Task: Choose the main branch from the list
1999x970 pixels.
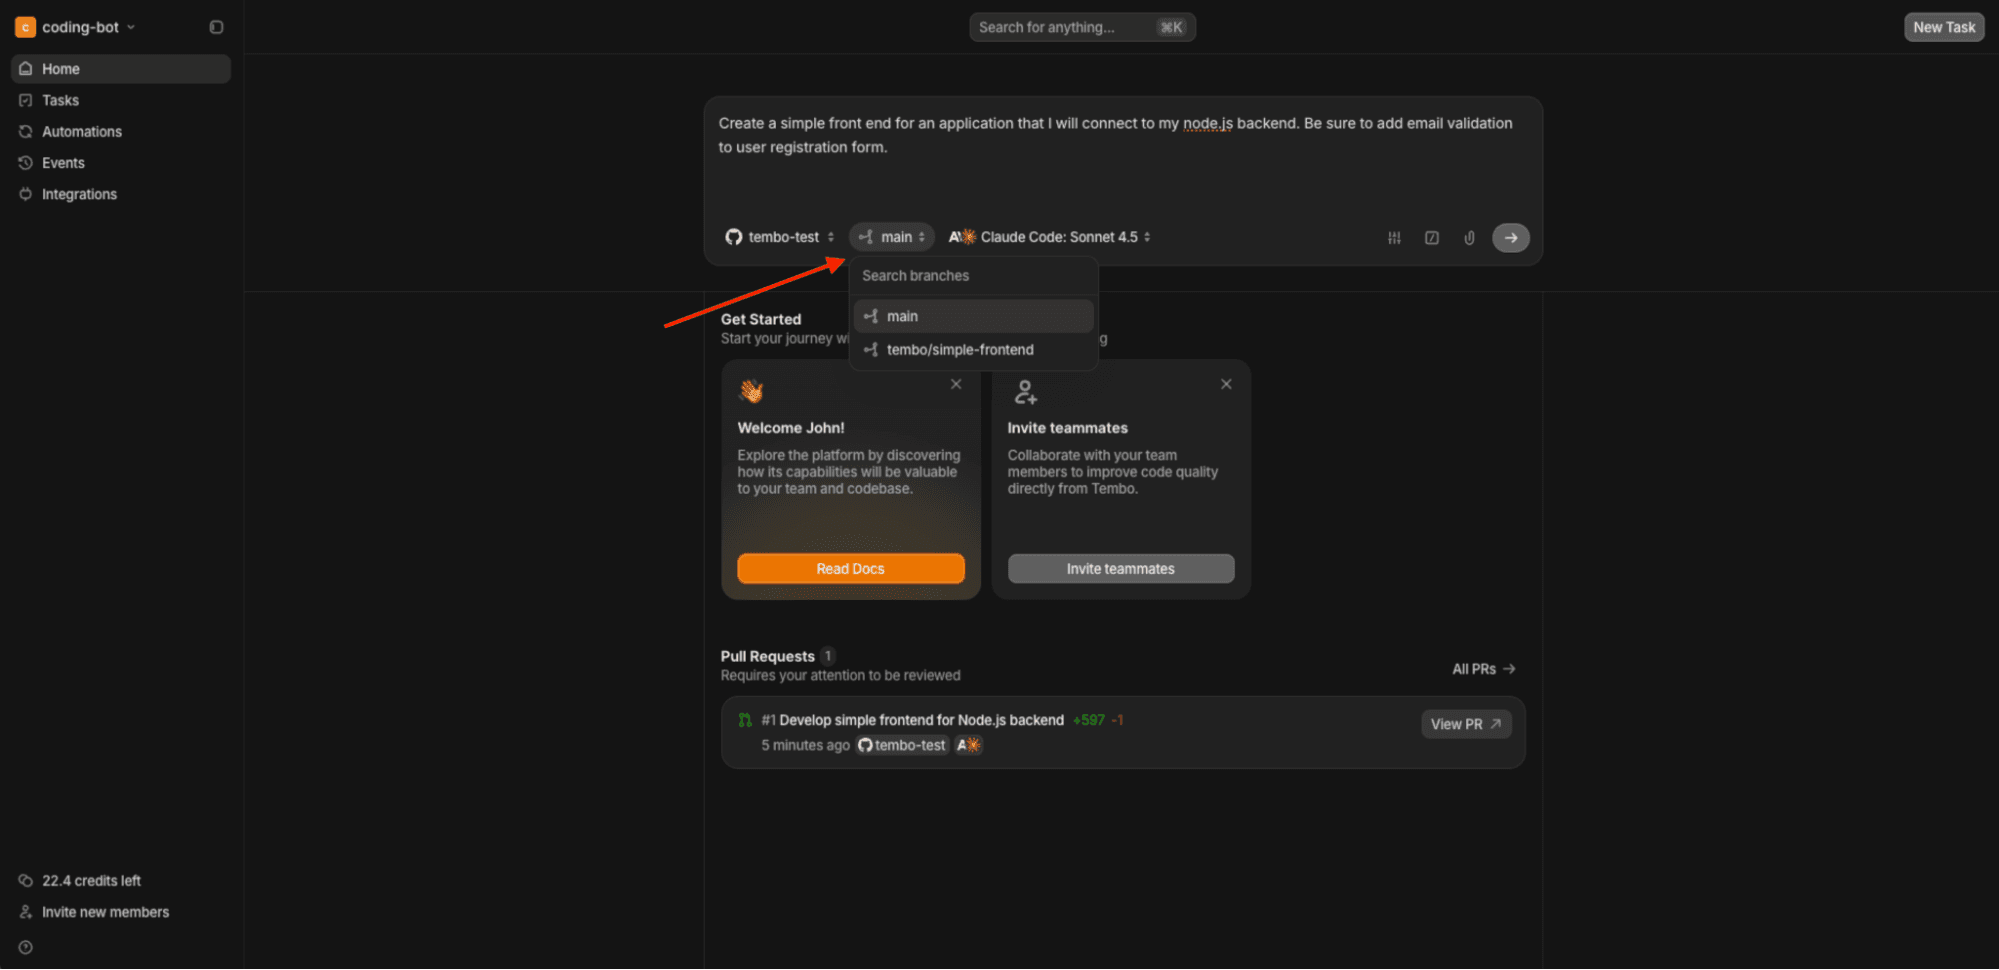Action: [x=902, y=316]
